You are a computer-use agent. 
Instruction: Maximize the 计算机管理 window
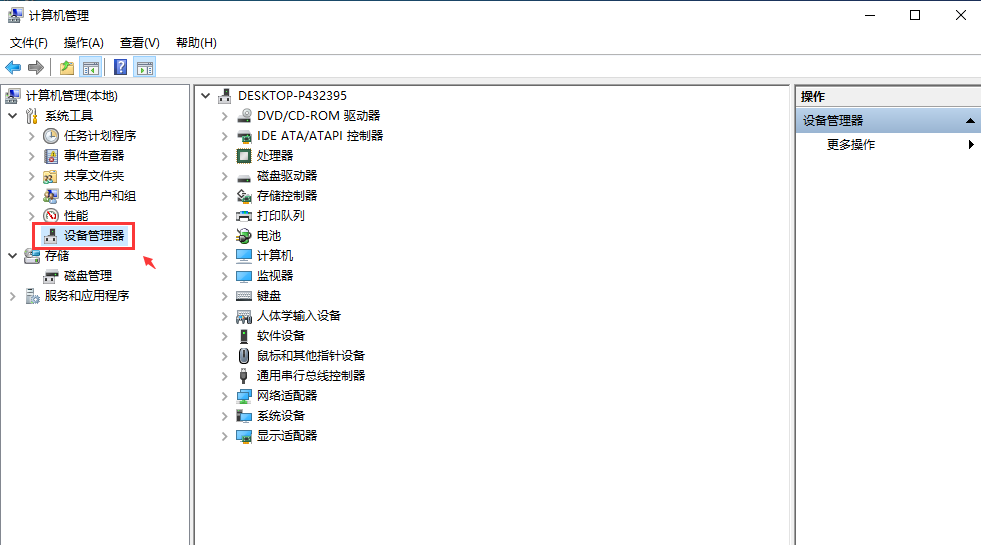[915, 15]
